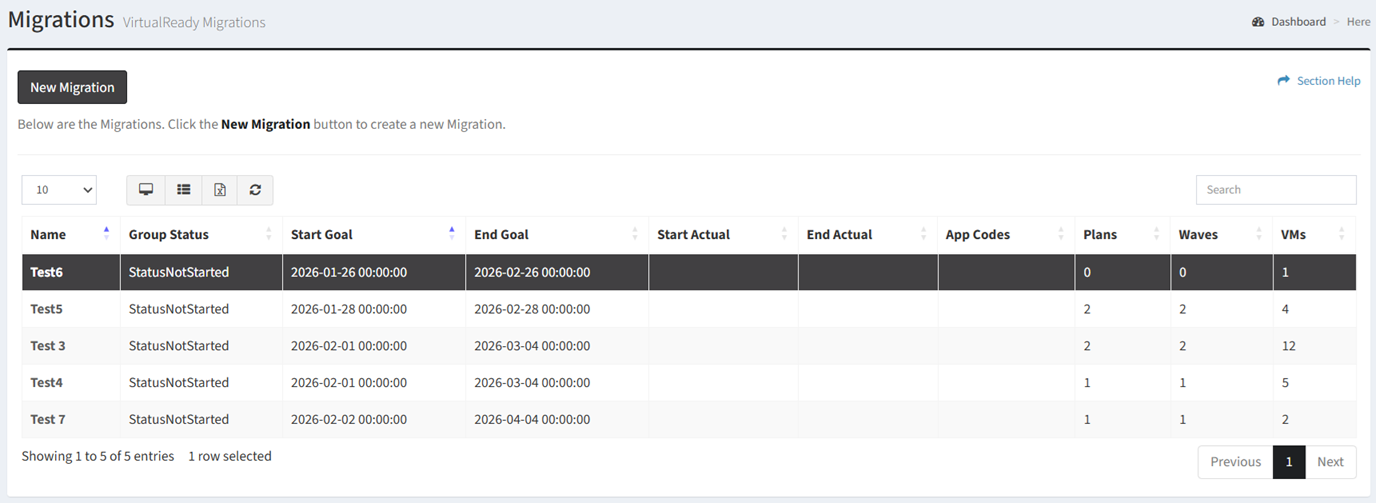This screenshot has height=503, width=1376.
Task: Click the list view icon in toolbar
Action: [x=183, y=190]
